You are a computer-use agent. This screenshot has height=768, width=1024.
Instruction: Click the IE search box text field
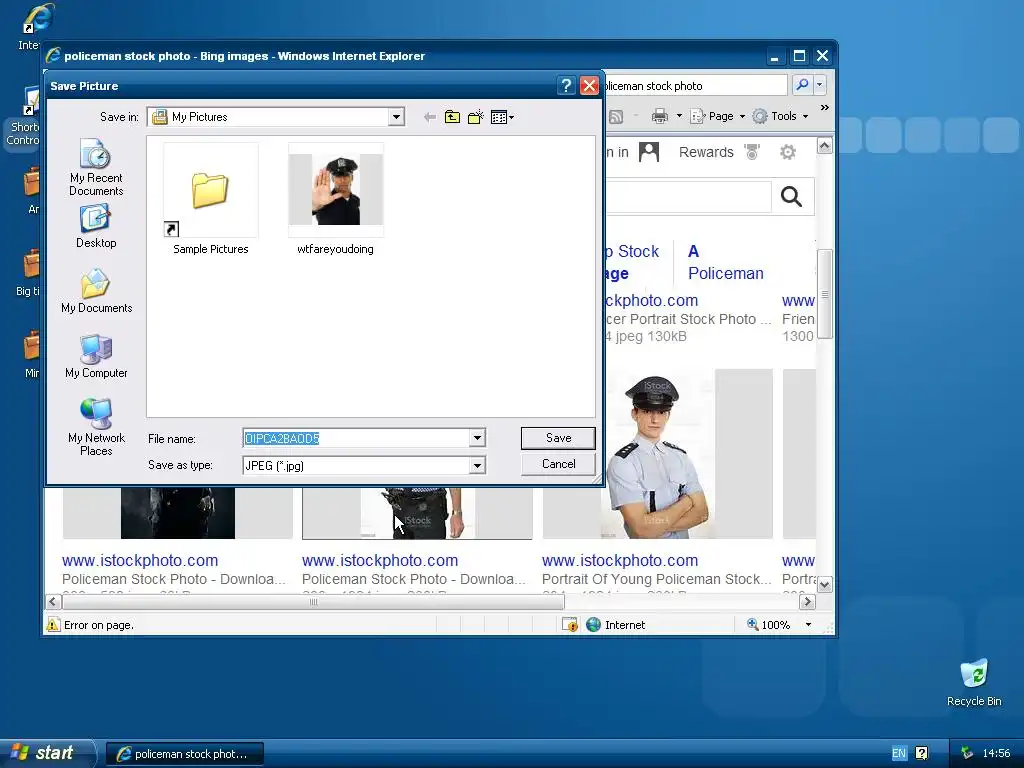click(695, 86)
